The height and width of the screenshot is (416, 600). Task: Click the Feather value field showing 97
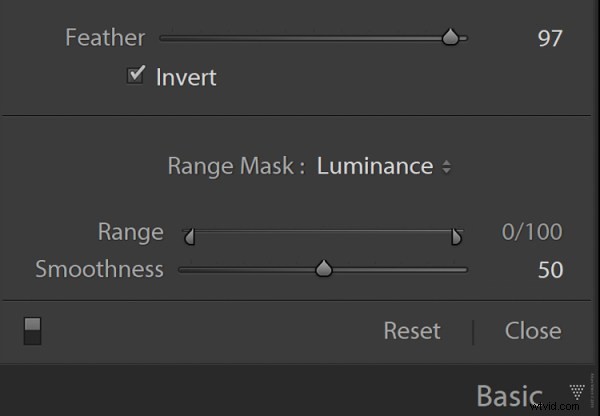pyautogui.click(x=549, y=39)
